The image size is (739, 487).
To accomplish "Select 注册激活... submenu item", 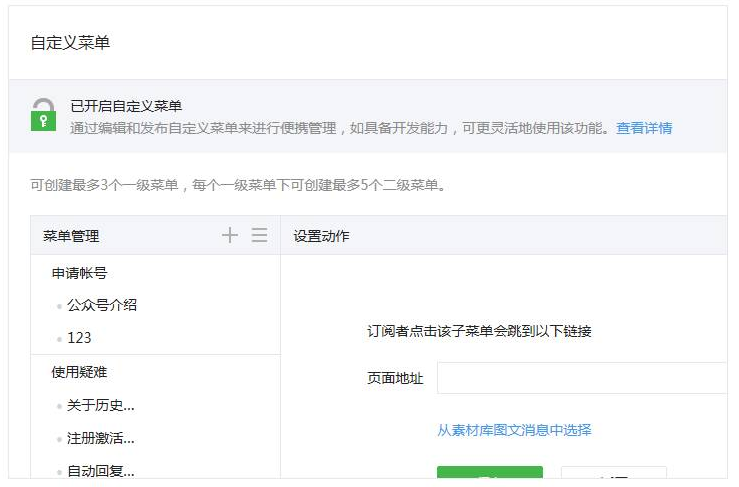I will [101, 438].
